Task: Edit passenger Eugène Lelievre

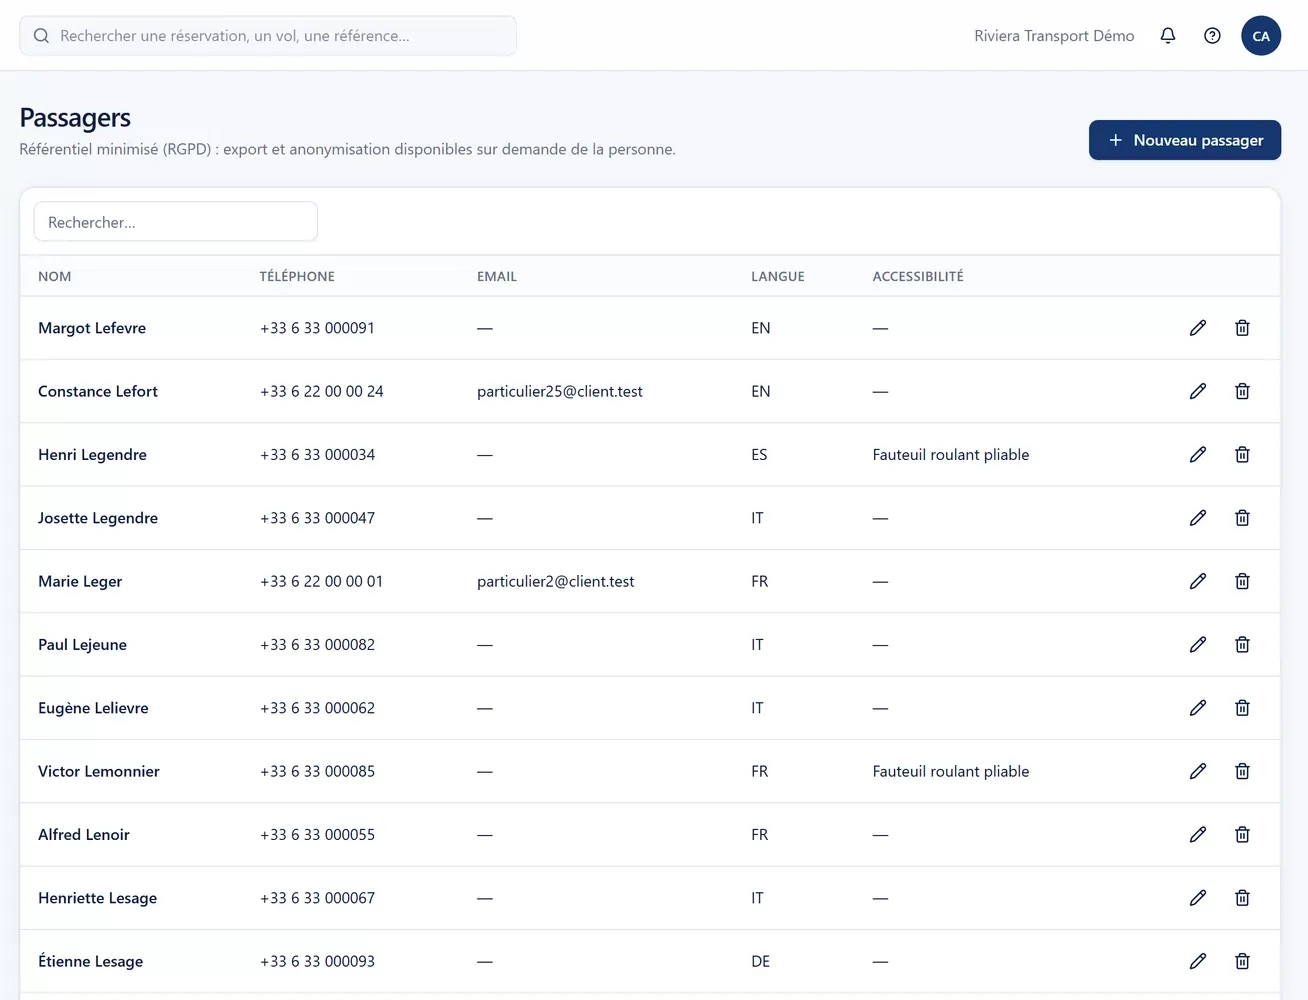Action: click(x=1198, y=708)
